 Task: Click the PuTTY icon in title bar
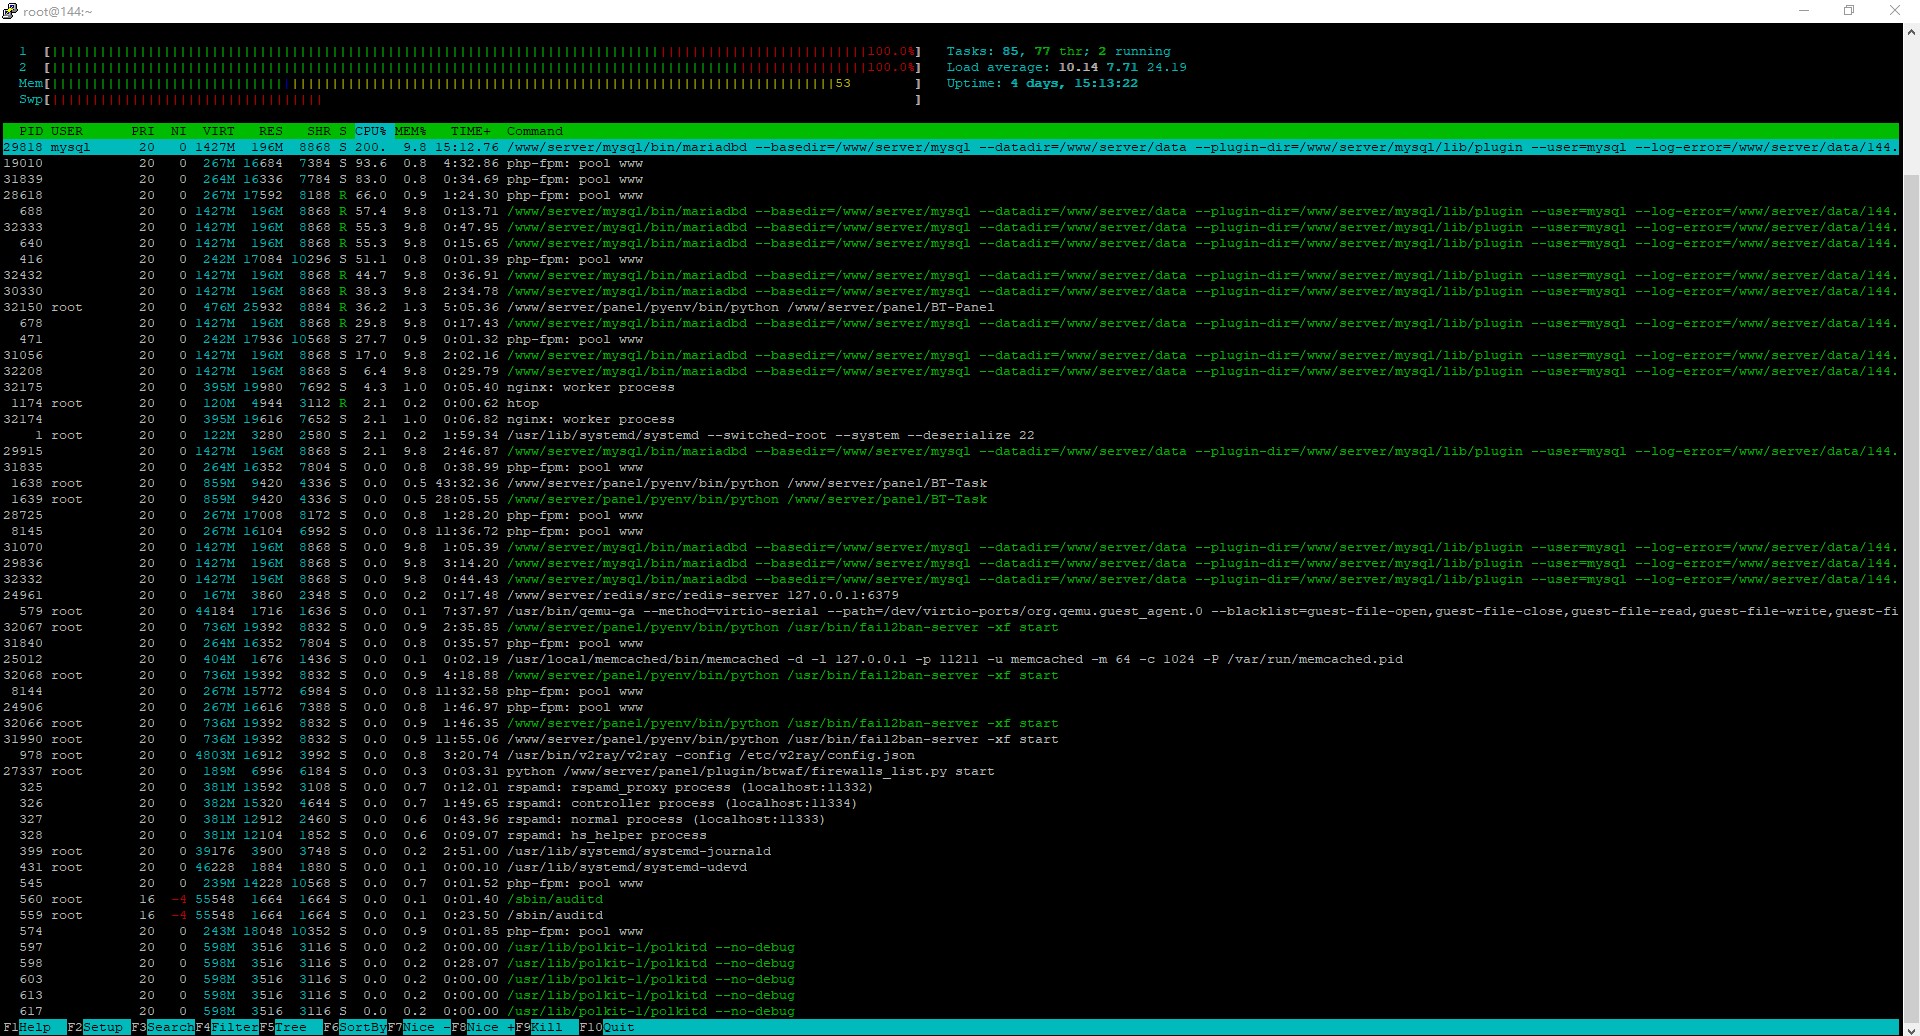pyautogui.click(x=10, y=11)
